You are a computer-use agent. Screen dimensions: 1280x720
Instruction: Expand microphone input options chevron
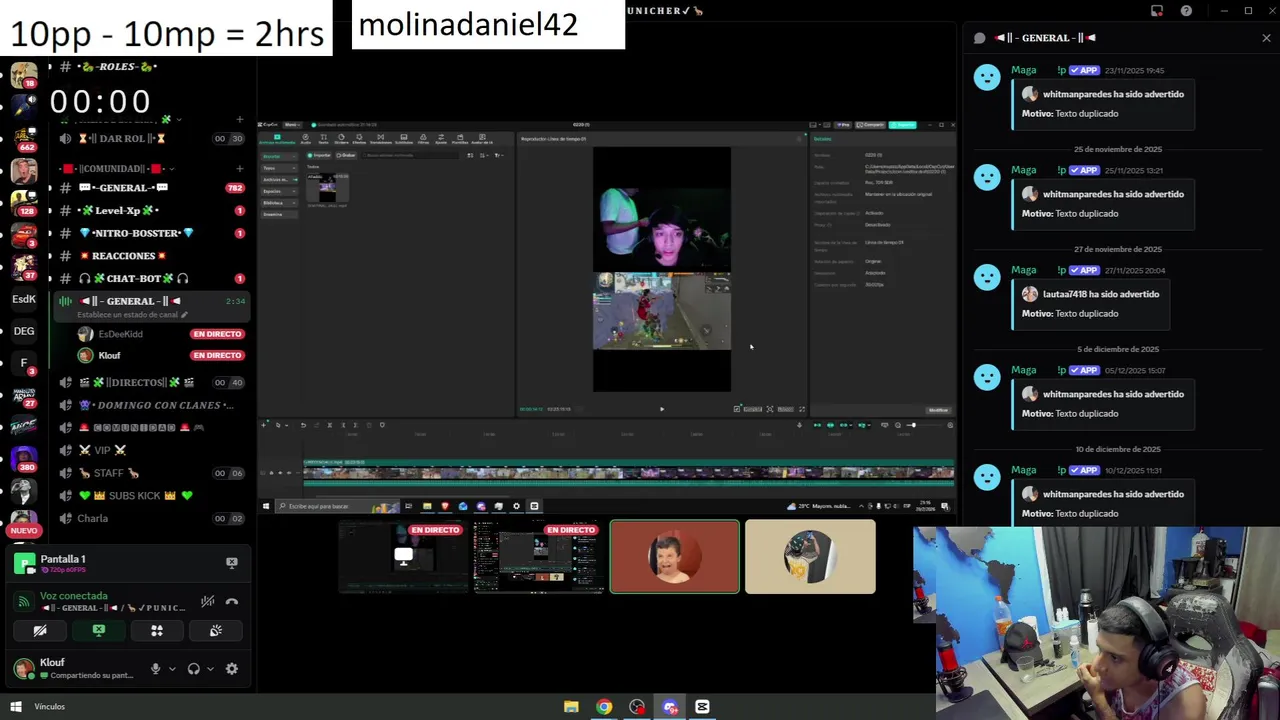[x=172, y=669]
